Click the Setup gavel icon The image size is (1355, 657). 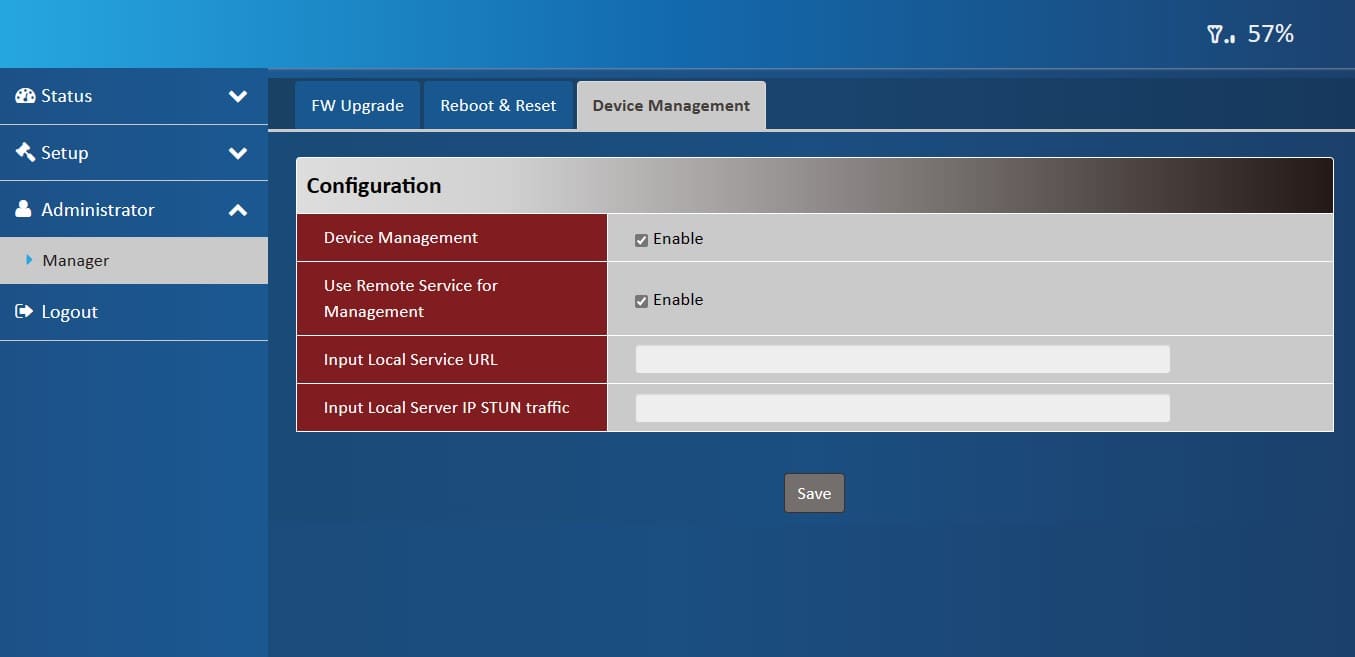point(25,153)
